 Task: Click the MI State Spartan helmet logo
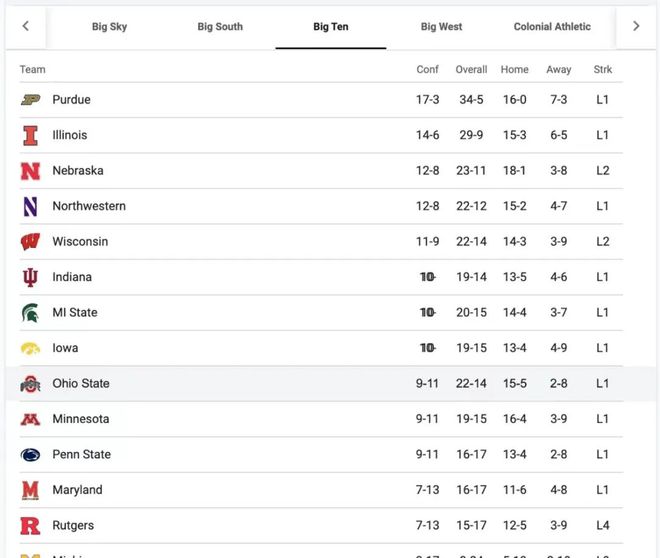tap(30, 313)
